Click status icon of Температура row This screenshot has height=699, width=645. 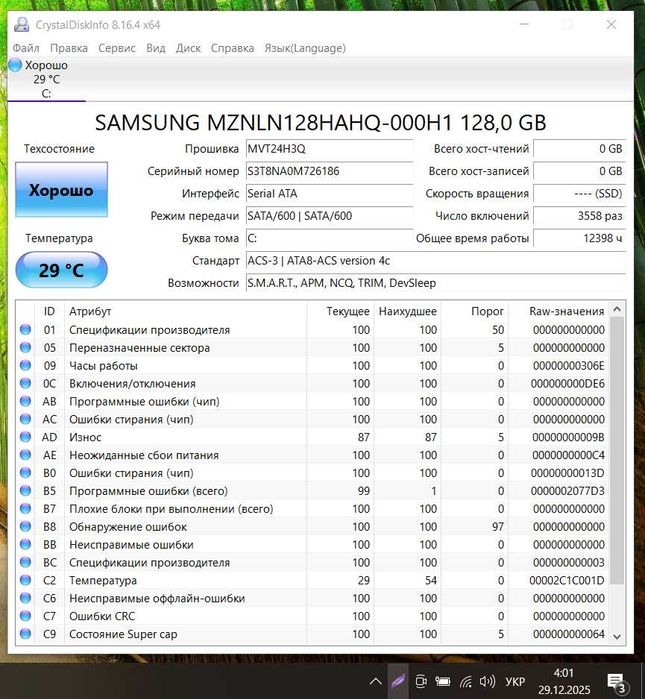click(25, 580)
